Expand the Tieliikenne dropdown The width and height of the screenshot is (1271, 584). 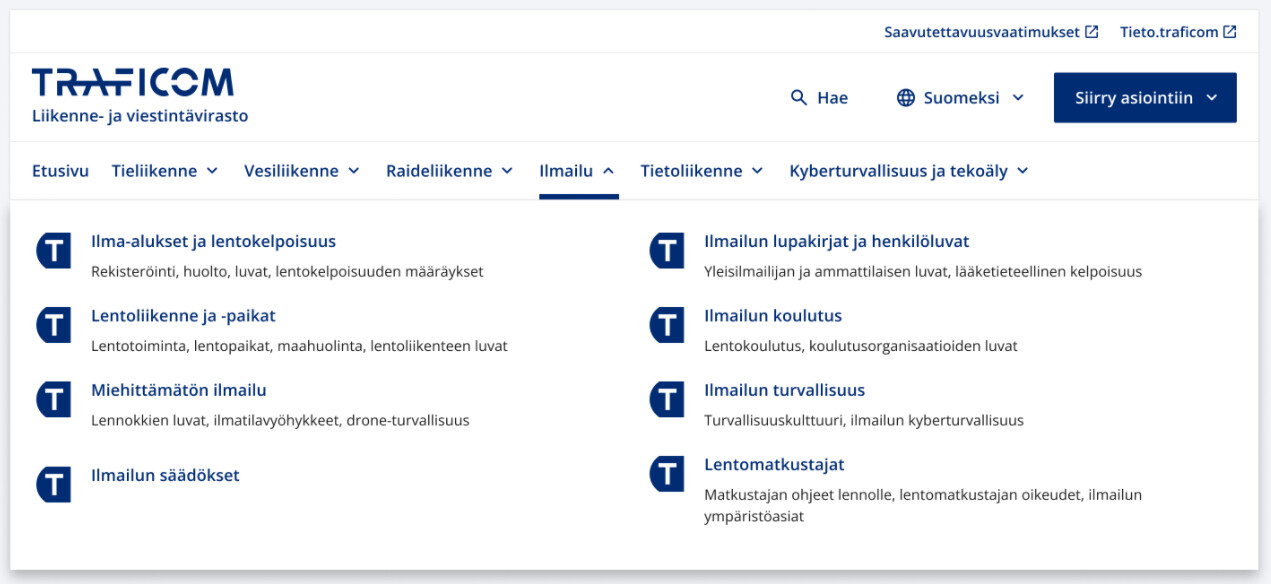click(x=166, y=170)
